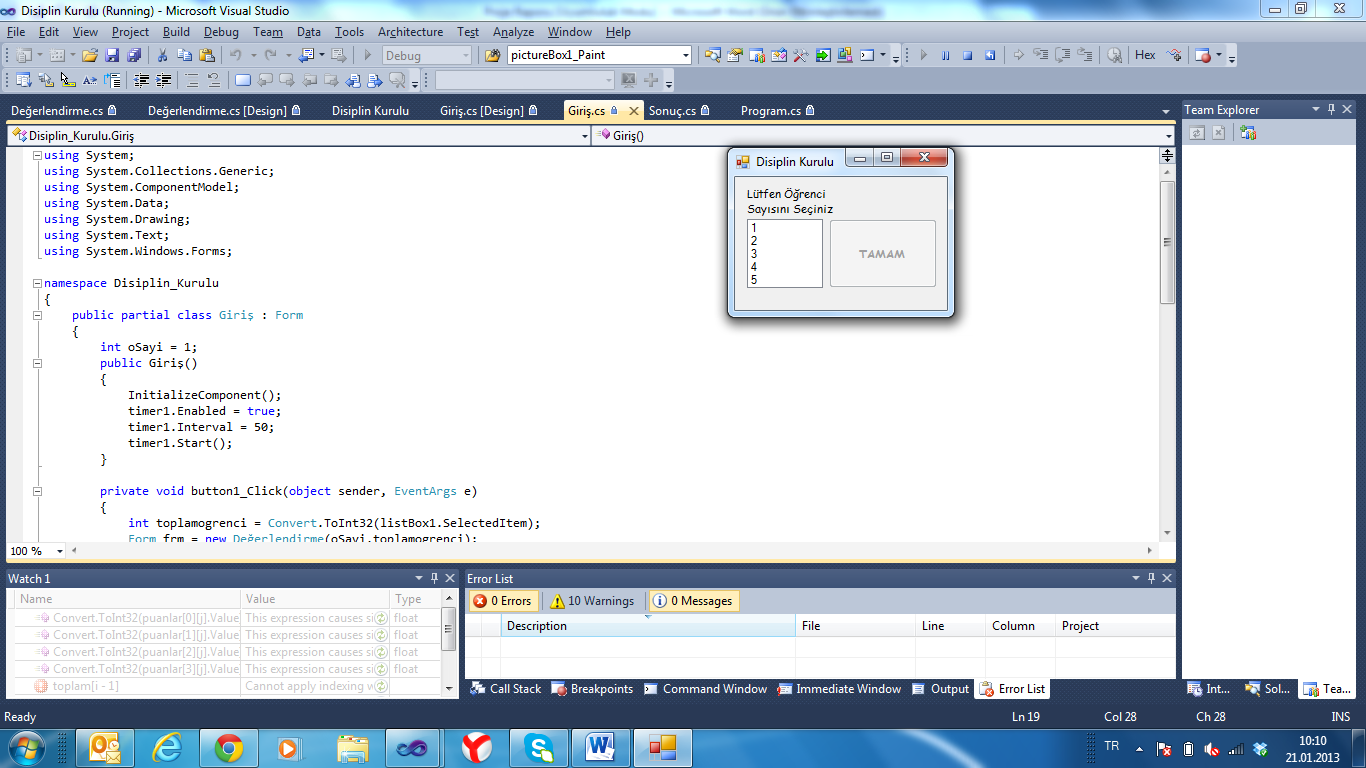Screen dimensions: 1366x768
Task: Click the editor vertical scrollbar thumb
Action: click(x=1166, y=242)
